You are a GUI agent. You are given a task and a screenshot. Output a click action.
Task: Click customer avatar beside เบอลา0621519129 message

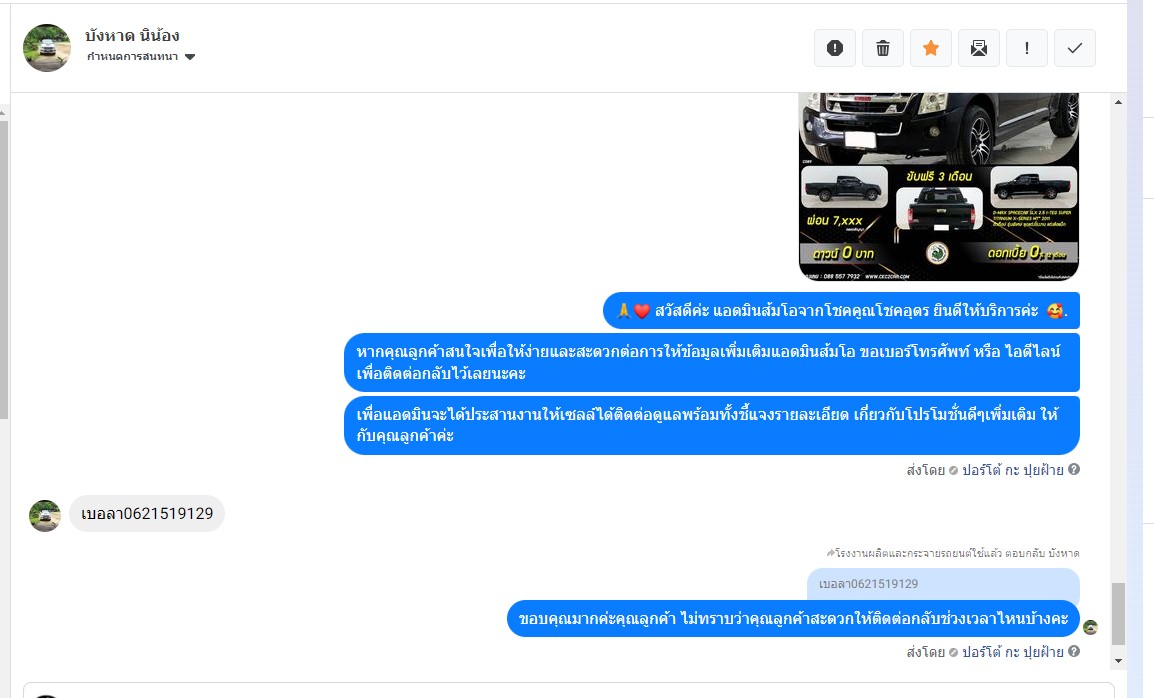pyautogui.click(x=45, y=516)
